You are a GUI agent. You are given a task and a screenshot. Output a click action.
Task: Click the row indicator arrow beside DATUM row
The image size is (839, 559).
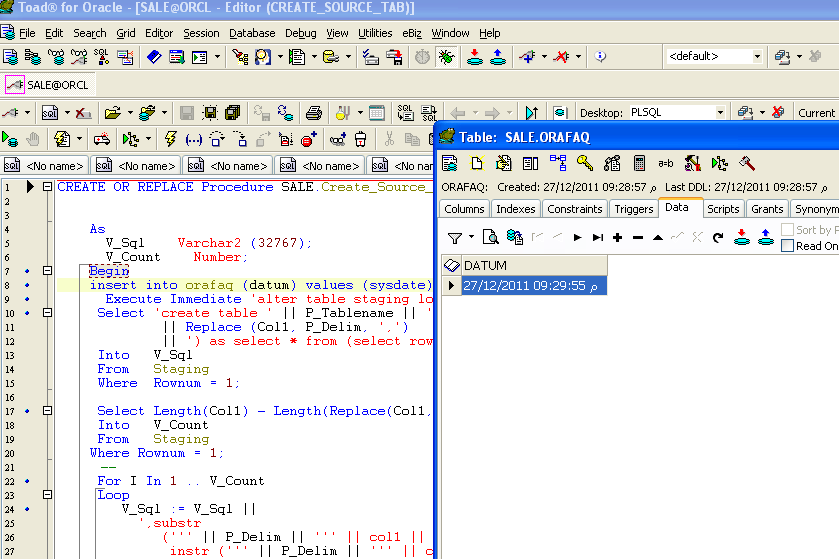coord(451,285)
